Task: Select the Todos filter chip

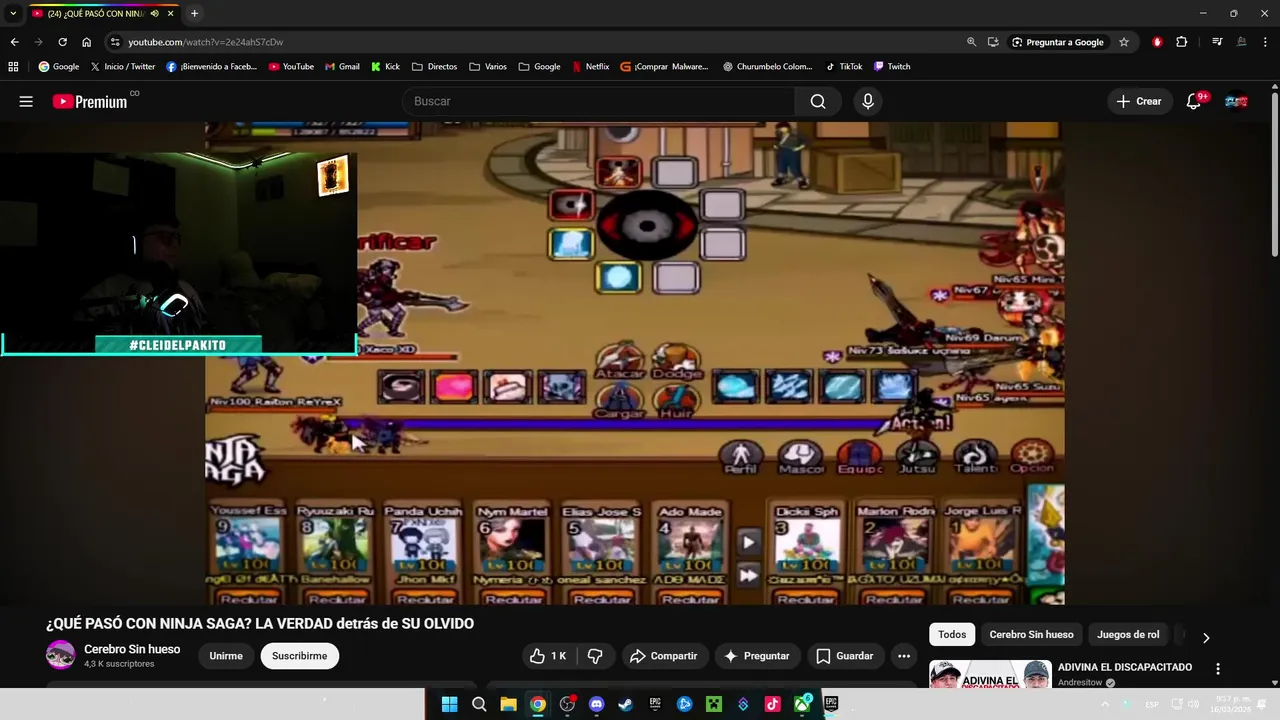Action: [x=952, y=634]
